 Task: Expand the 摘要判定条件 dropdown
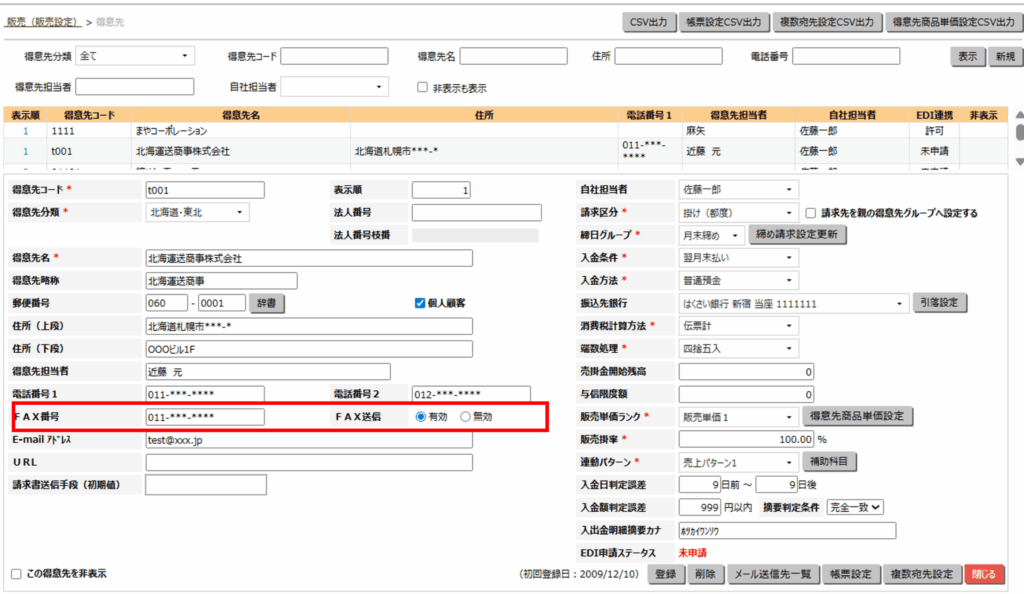[857, 507]
